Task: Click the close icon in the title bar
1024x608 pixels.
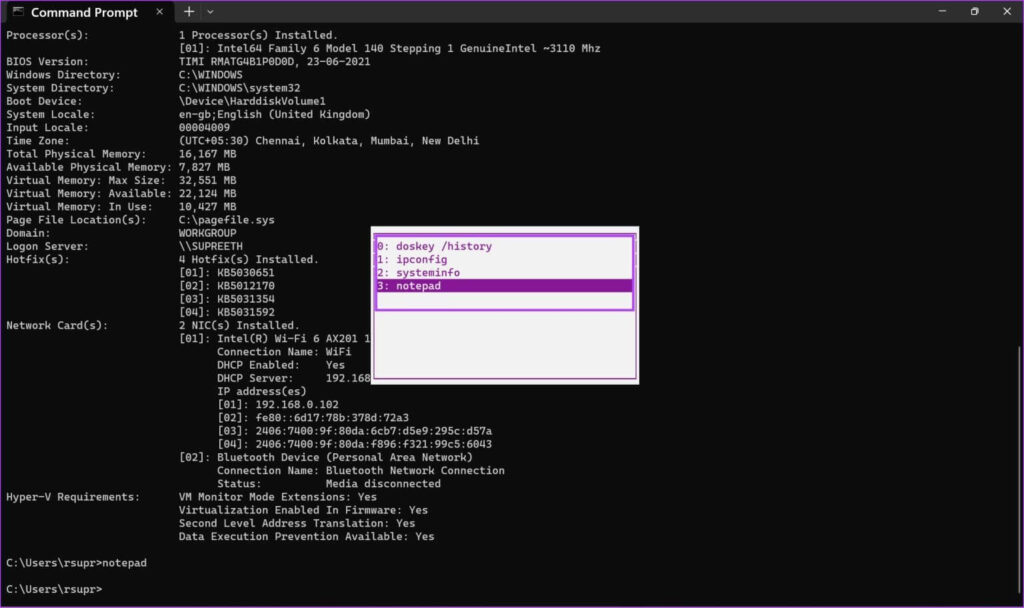Action: tap(1007, 11)
